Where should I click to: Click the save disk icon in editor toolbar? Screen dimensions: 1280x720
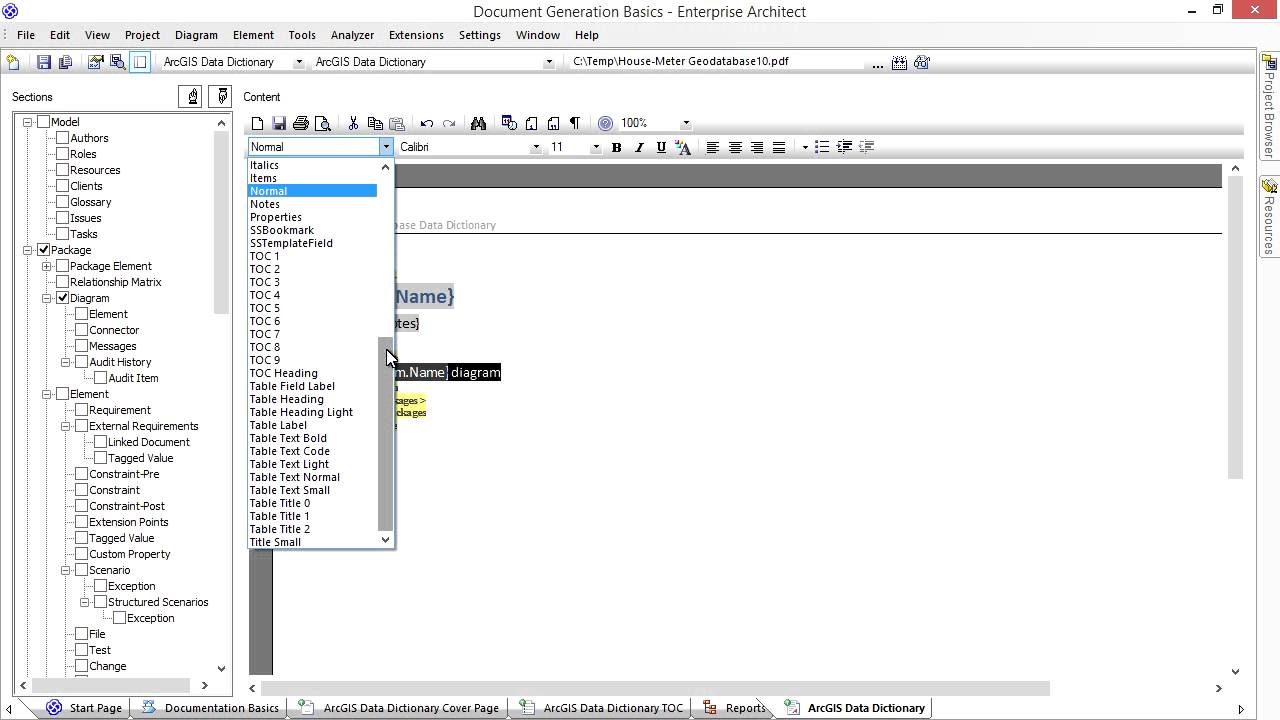point(279,123)
